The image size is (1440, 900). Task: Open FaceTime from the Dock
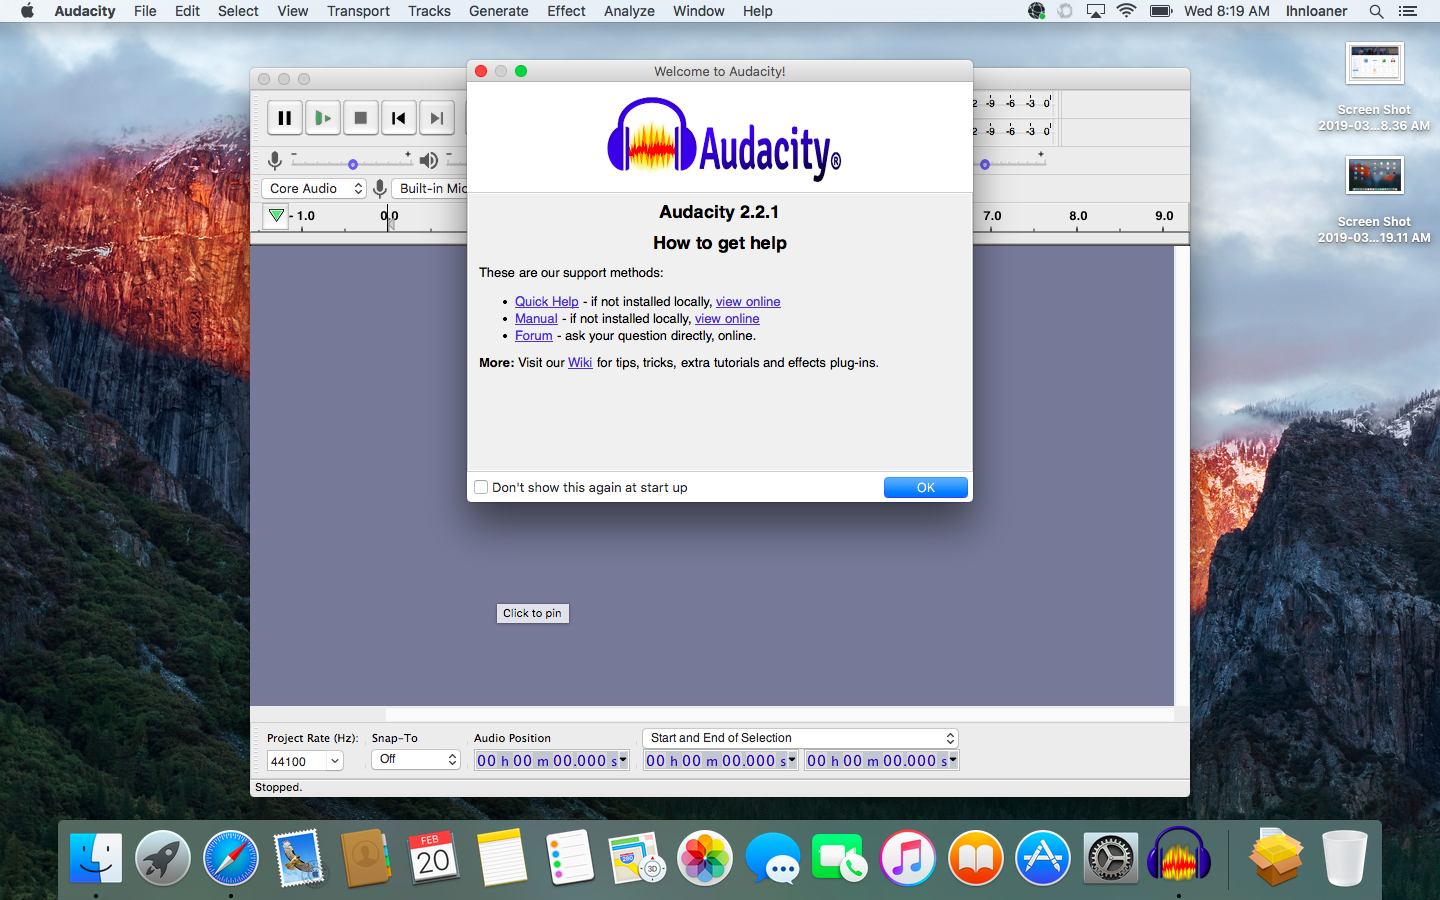840,858
